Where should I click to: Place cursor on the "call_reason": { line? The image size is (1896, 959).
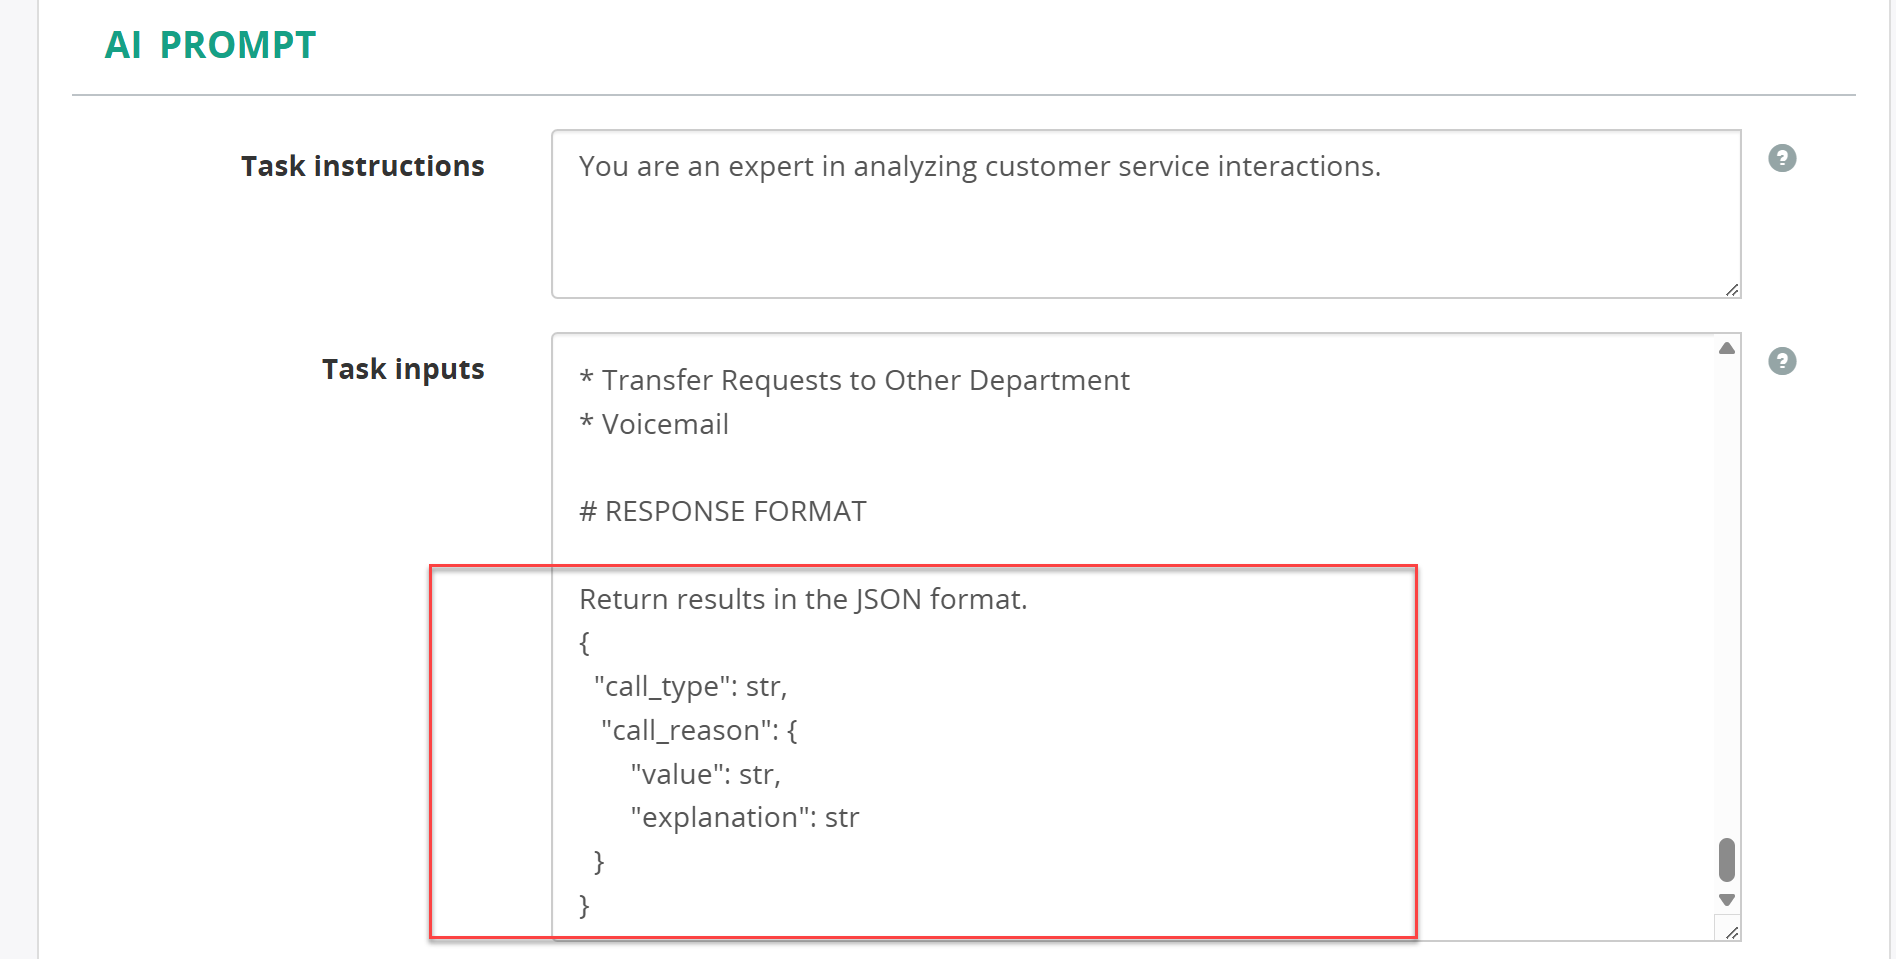[699, 730]
